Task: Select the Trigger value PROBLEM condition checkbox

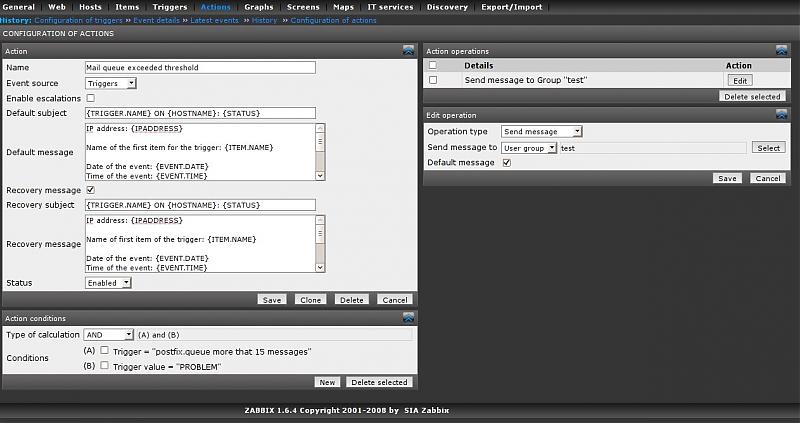Action: [x=104, y=366]
